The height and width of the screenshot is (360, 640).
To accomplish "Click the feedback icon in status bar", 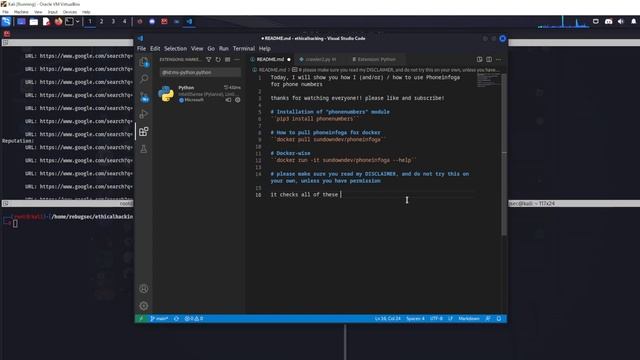I will point(488,319).
